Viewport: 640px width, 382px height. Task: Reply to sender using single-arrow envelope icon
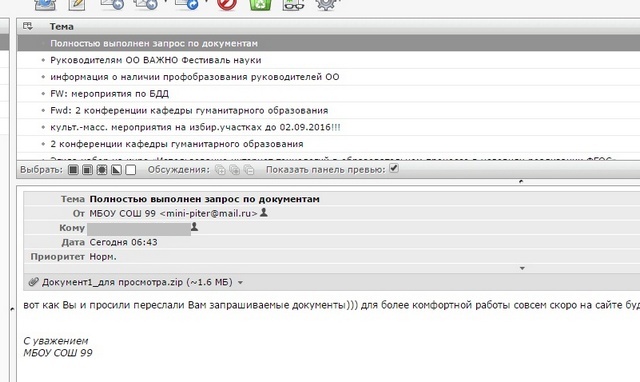point(112,4)
